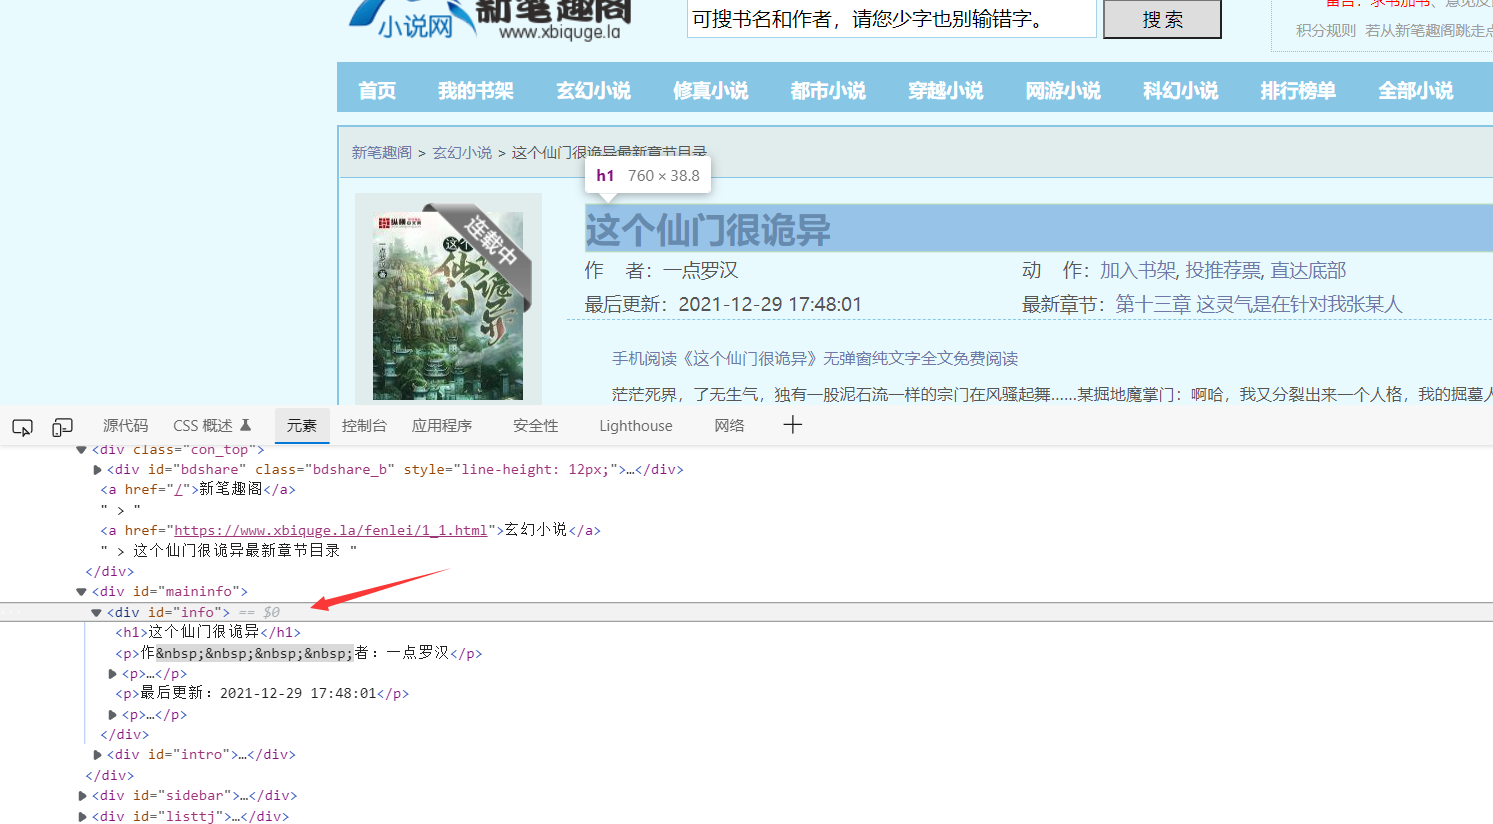1493x824 pixels.
Task: Collapse the div class con_top node
Action: tap(82, 450)
